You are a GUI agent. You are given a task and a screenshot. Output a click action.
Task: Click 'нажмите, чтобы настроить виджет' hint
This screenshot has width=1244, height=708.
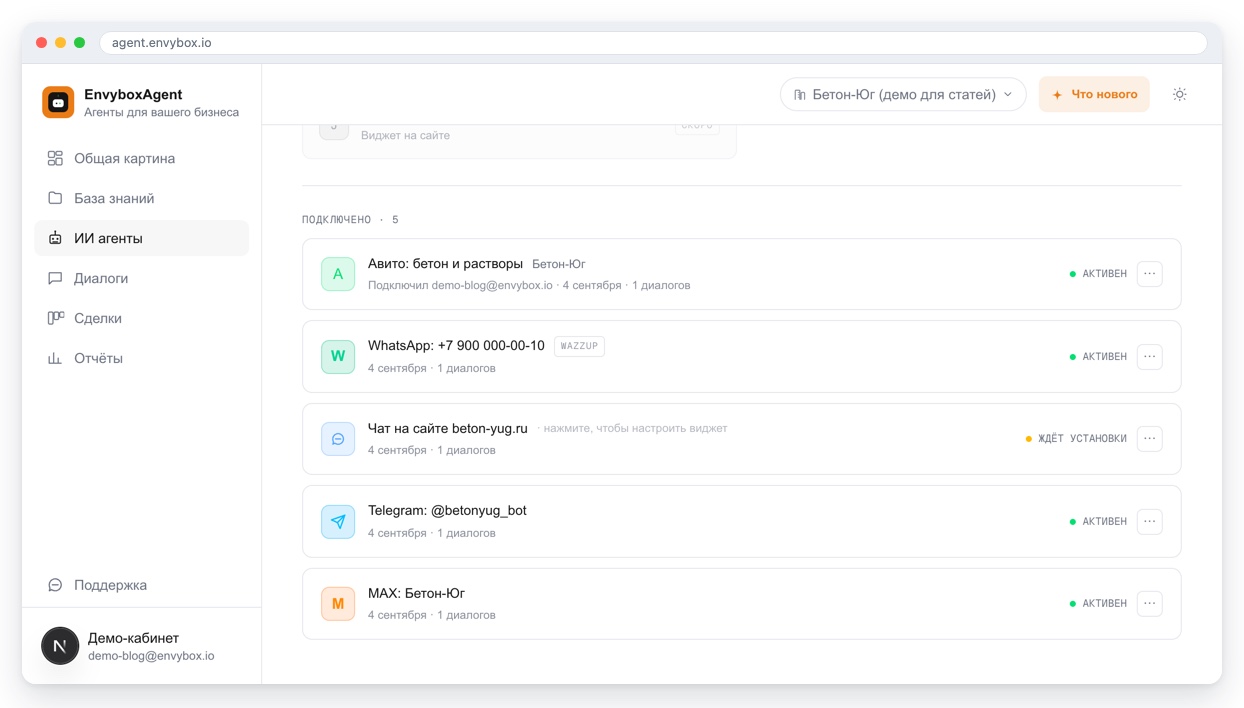click(635, 428)
